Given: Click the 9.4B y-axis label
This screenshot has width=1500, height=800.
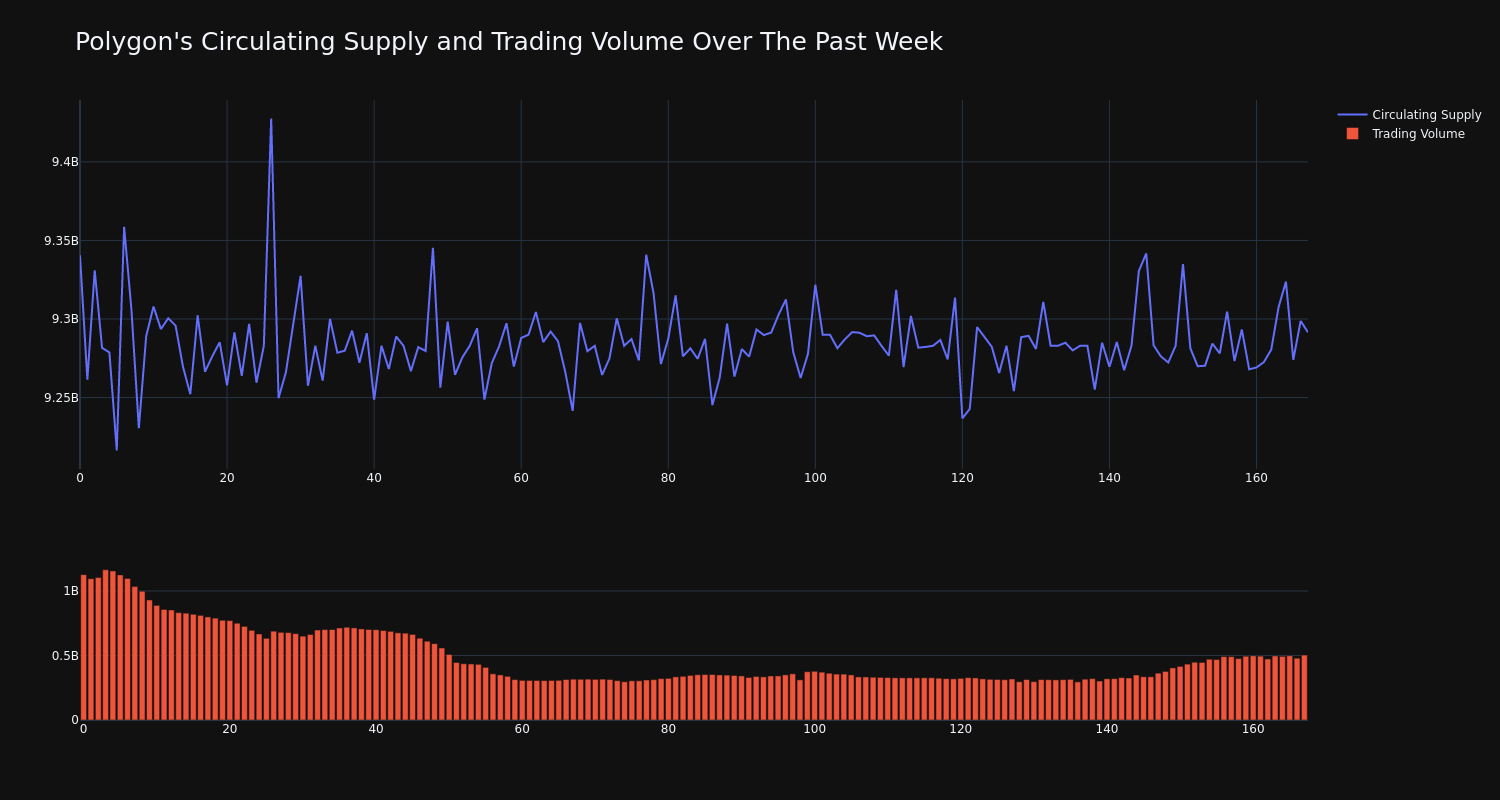Looking at the screenshot, I should point(65,162).
